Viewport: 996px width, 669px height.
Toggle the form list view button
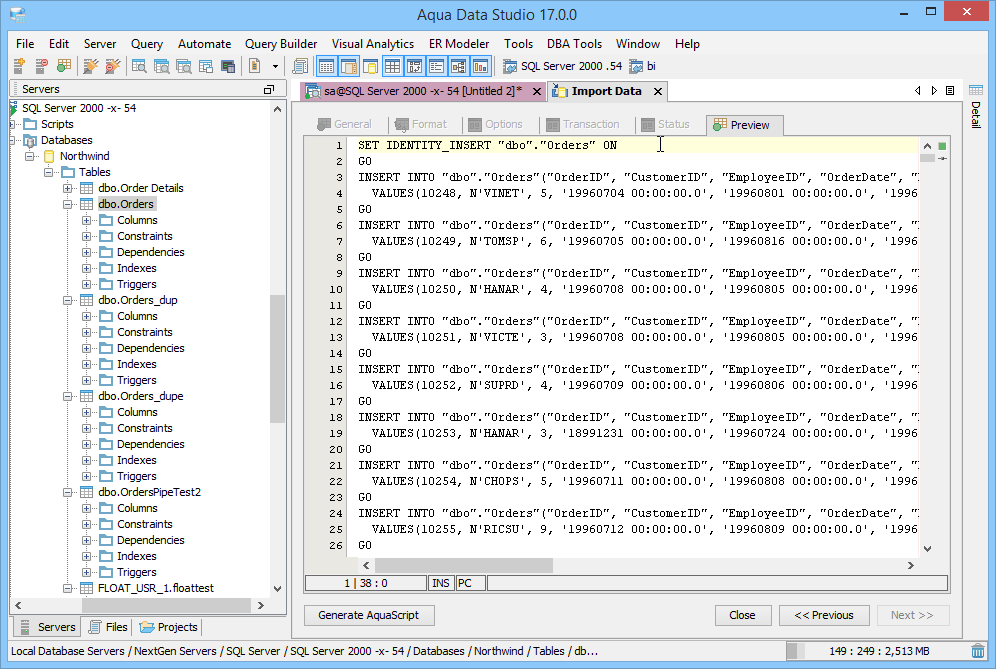point(436,66)
